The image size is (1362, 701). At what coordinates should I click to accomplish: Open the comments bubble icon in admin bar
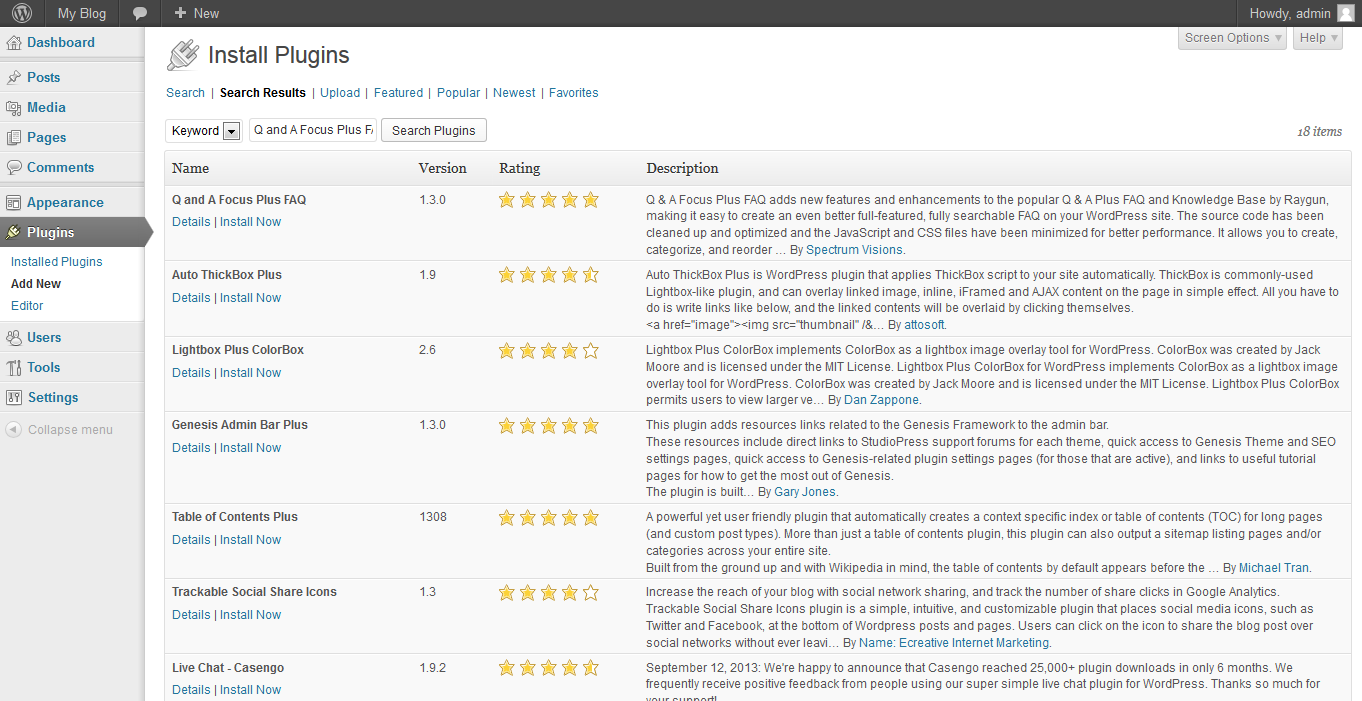(x=141, y=13)
